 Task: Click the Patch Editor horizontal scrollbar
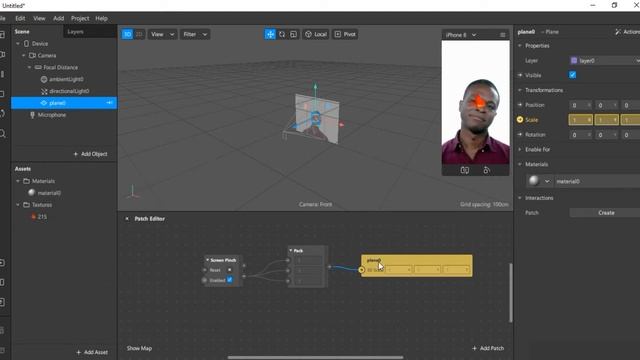click(x=315, y=357)
